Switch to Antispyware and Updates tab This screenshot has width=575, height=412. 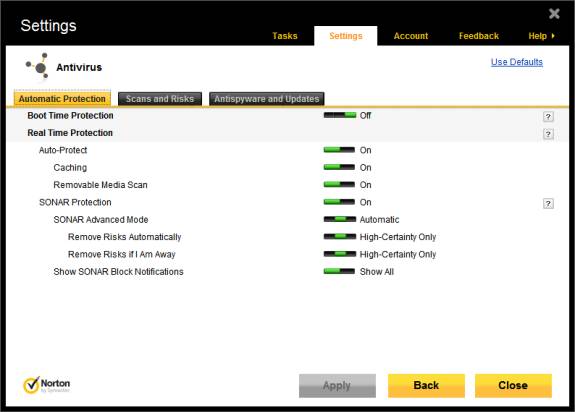[x=267, y=99]
